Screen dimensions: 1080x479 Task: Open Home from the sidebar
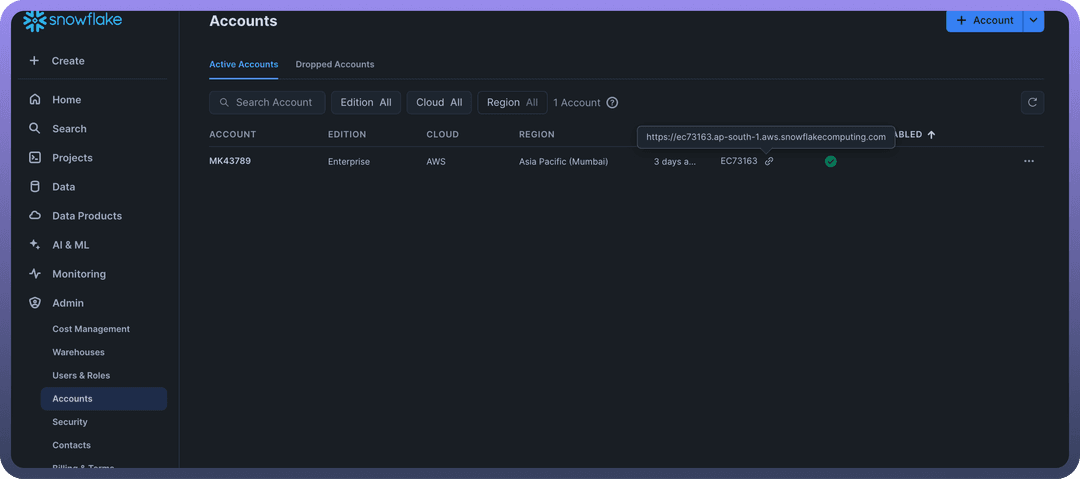click(x=66, y=100)
